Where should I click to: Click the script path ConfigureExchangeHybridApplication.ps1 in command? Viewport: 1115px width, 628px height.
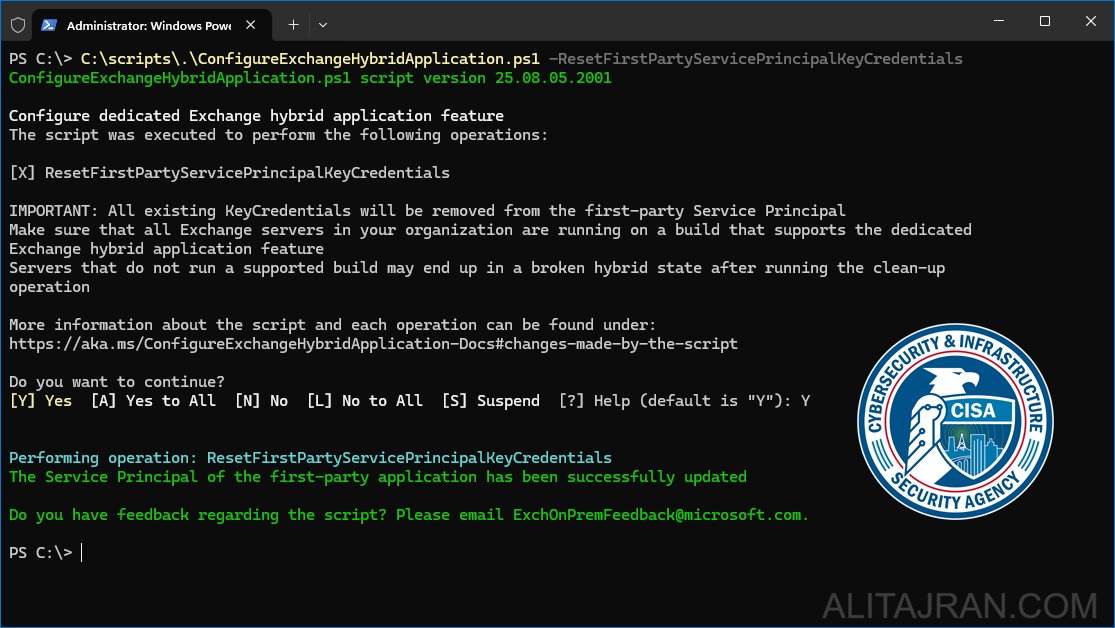click(x=310, y=59)
